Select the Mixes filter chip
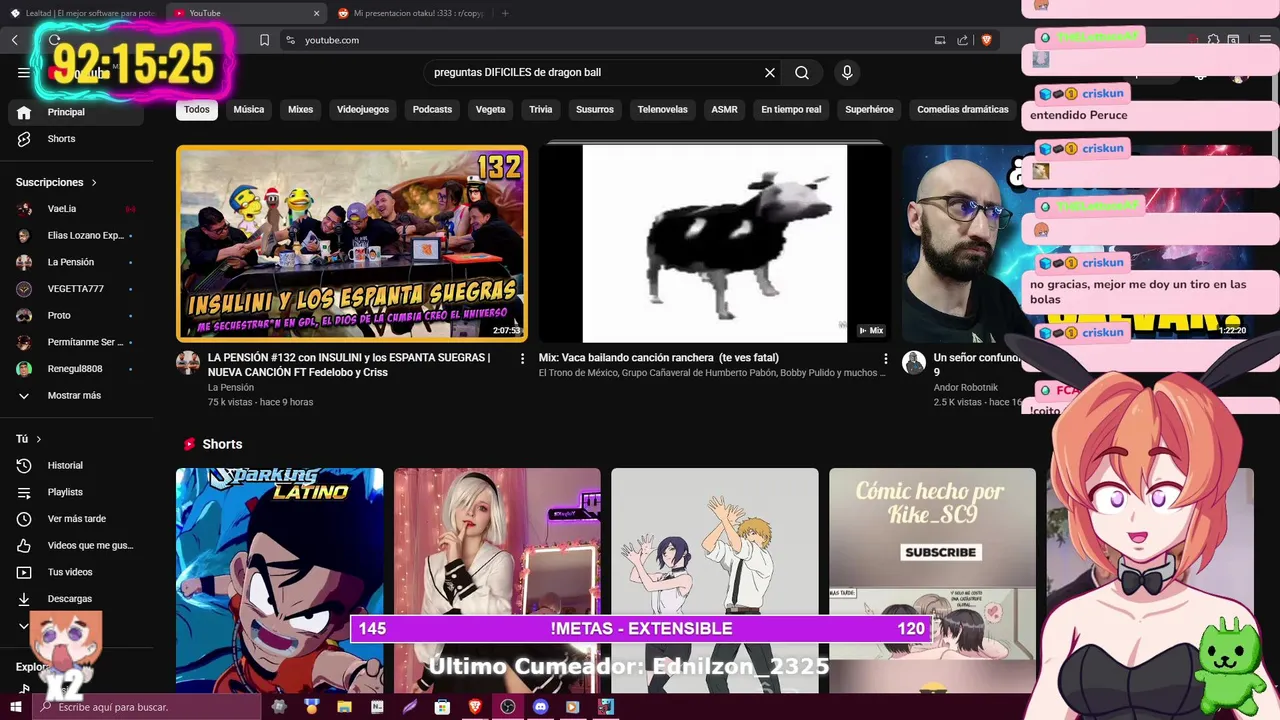Screen dimensions: 1280x720 coord(301,109)
